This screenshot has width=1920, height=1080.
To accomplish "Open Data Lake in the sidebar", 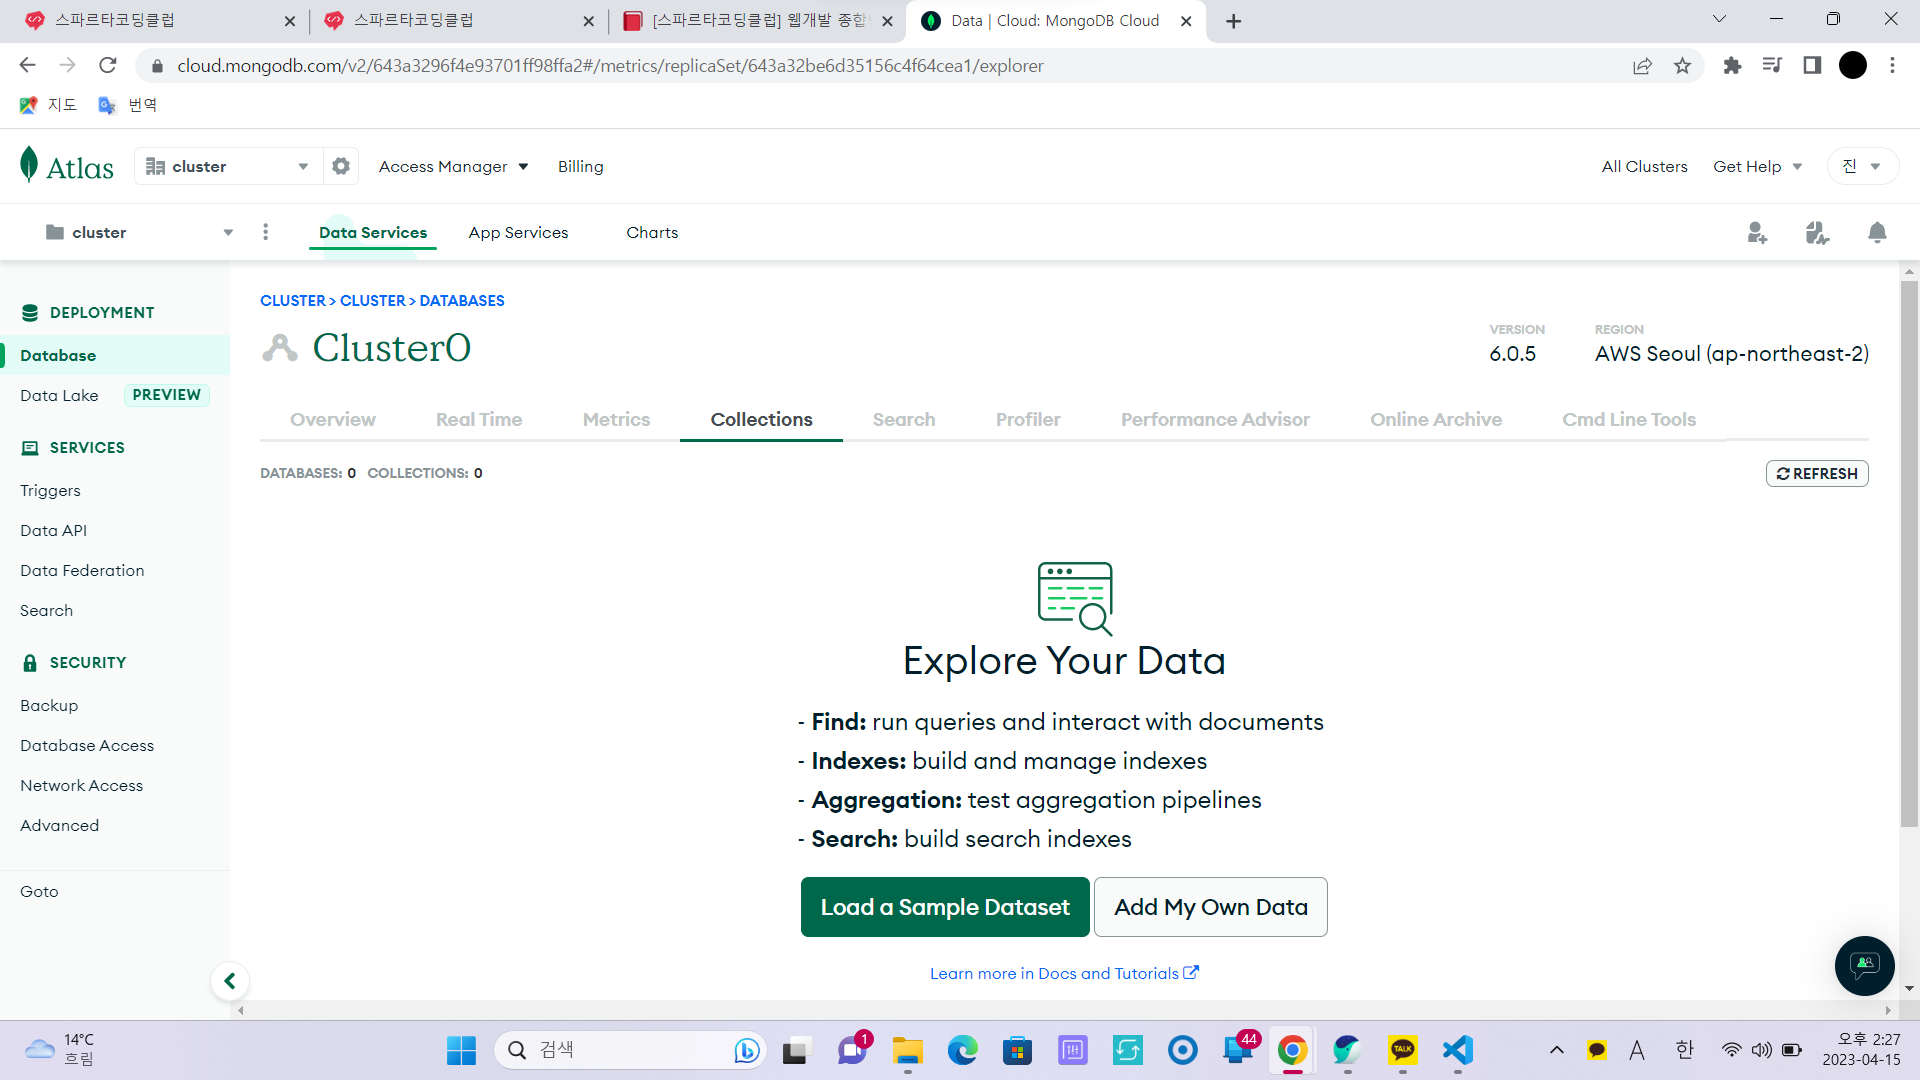I will click(59, 395).
